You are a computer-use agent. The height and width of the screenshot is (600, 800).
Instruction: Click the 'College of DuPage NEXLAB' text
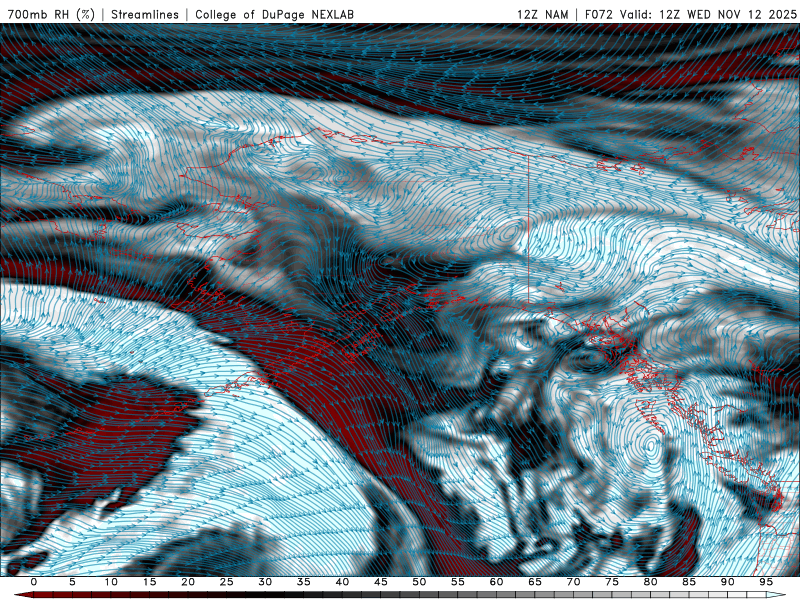(x=274, y=14)
